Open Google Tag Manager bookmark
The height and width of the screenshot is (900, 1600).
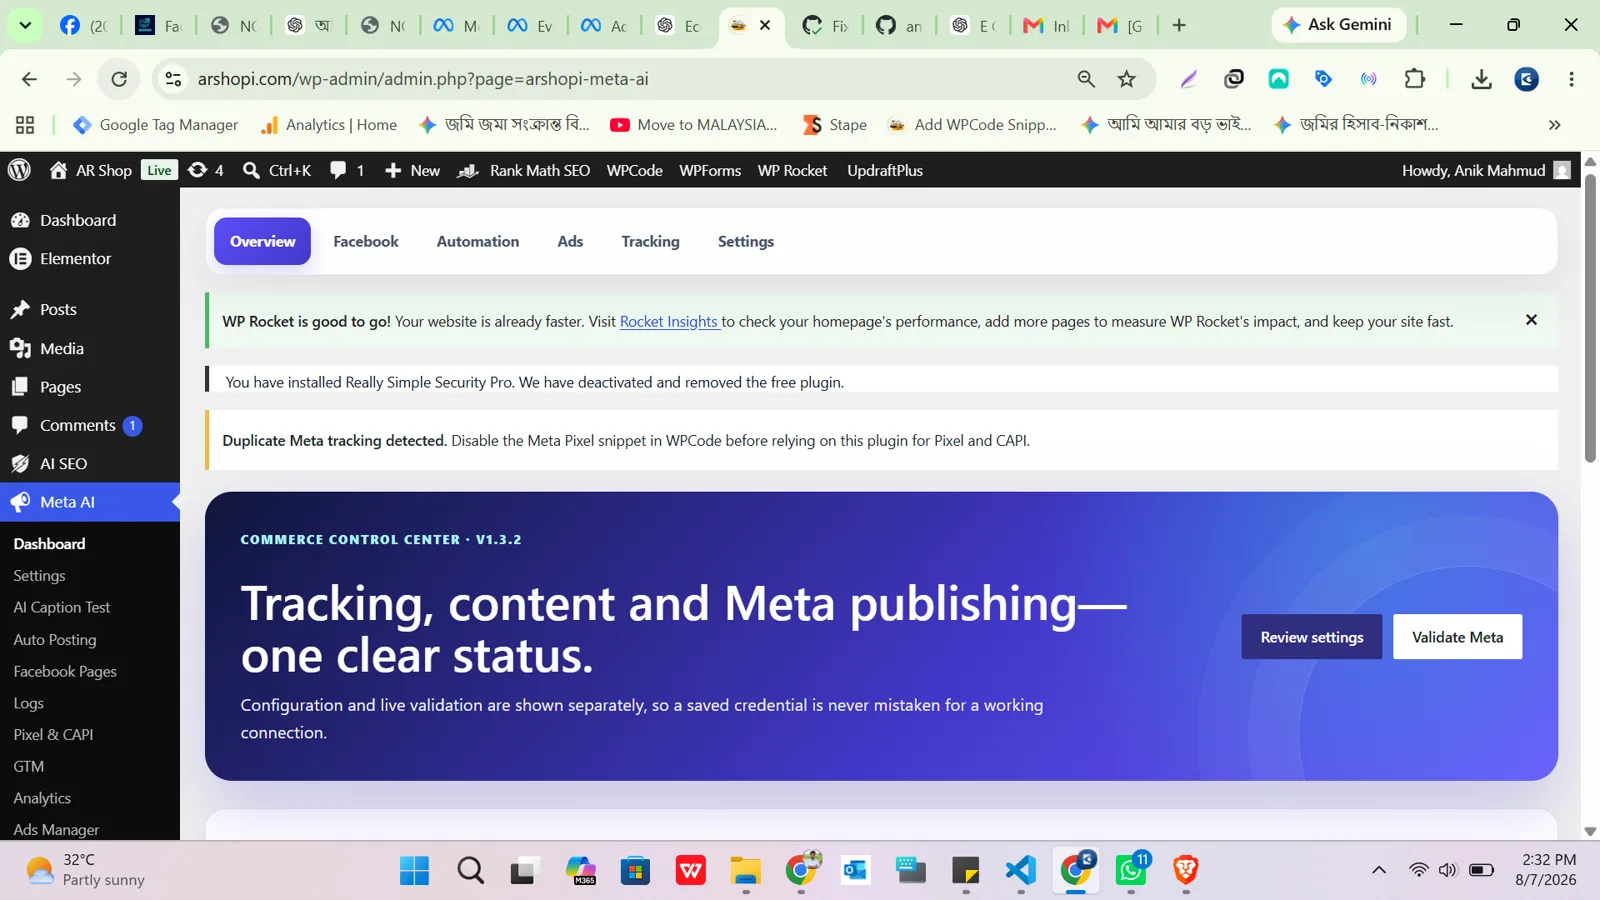(156, 125)
